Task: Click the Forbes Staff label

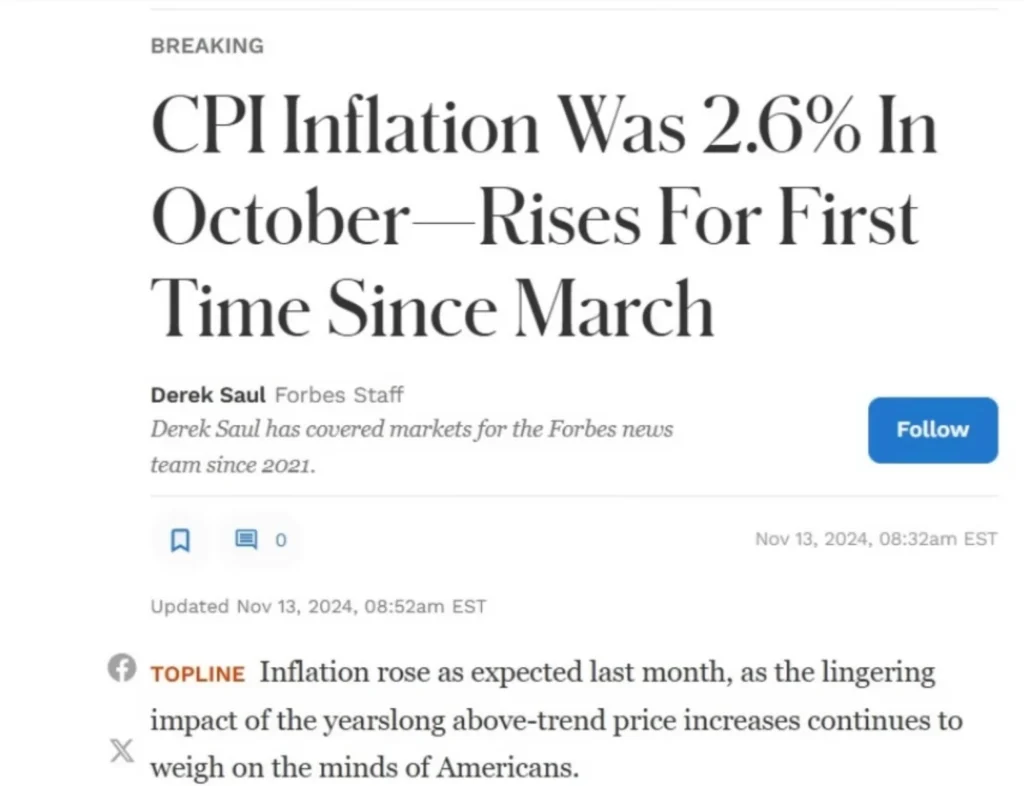Action: point(339,395)
